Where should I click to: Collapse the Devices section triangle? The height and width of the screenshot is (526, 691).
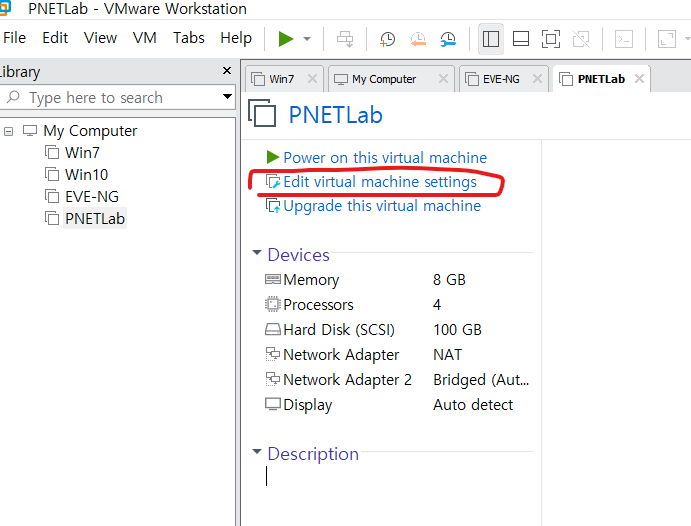click(x=256, y=253)
